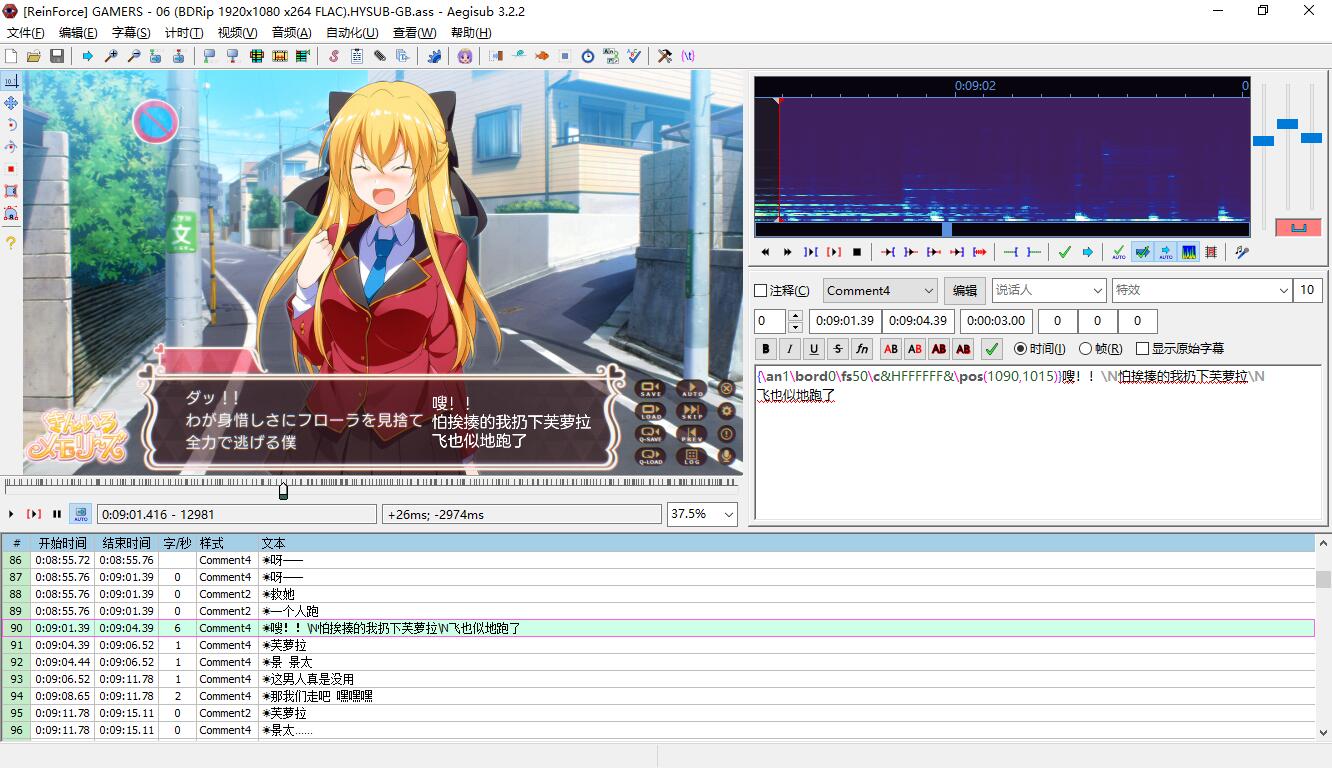Open the 自动化 Automation menu

click(352, 33)
